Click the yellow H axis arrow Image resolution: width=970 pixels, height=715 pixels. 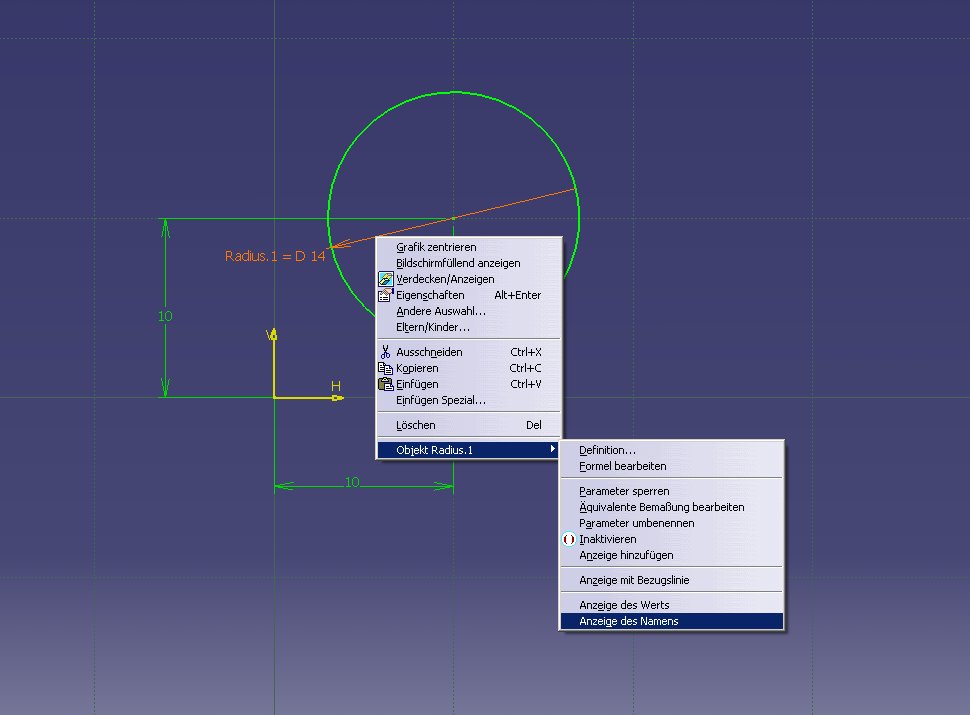click(x=336, y=398)
